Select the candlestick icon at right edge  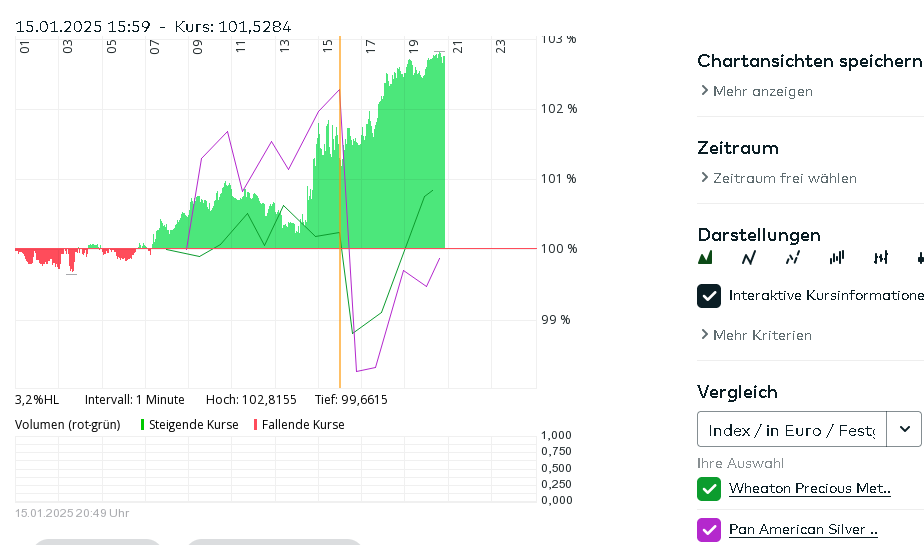point(919,258)
